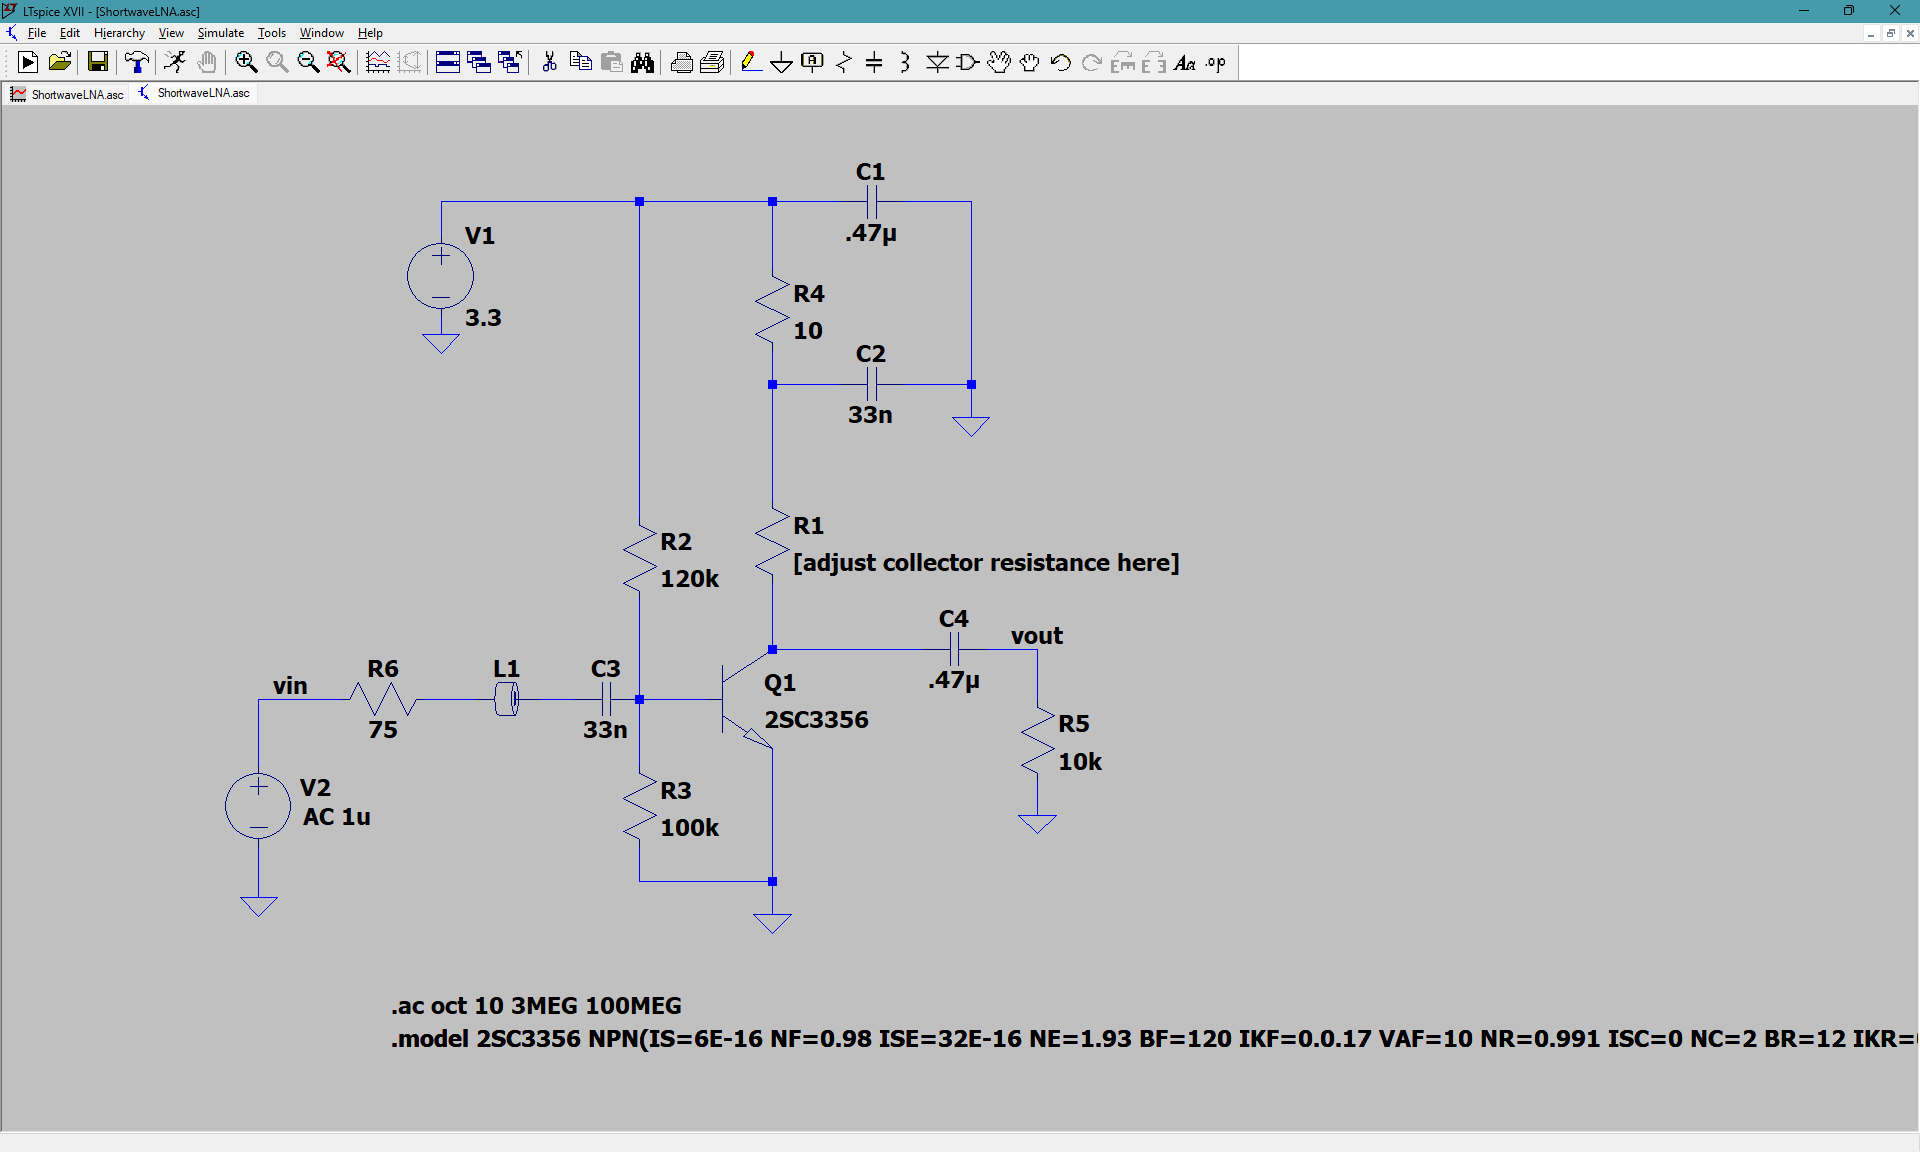
Task: Open the Component gate icon
Action: tap(967, 63)
